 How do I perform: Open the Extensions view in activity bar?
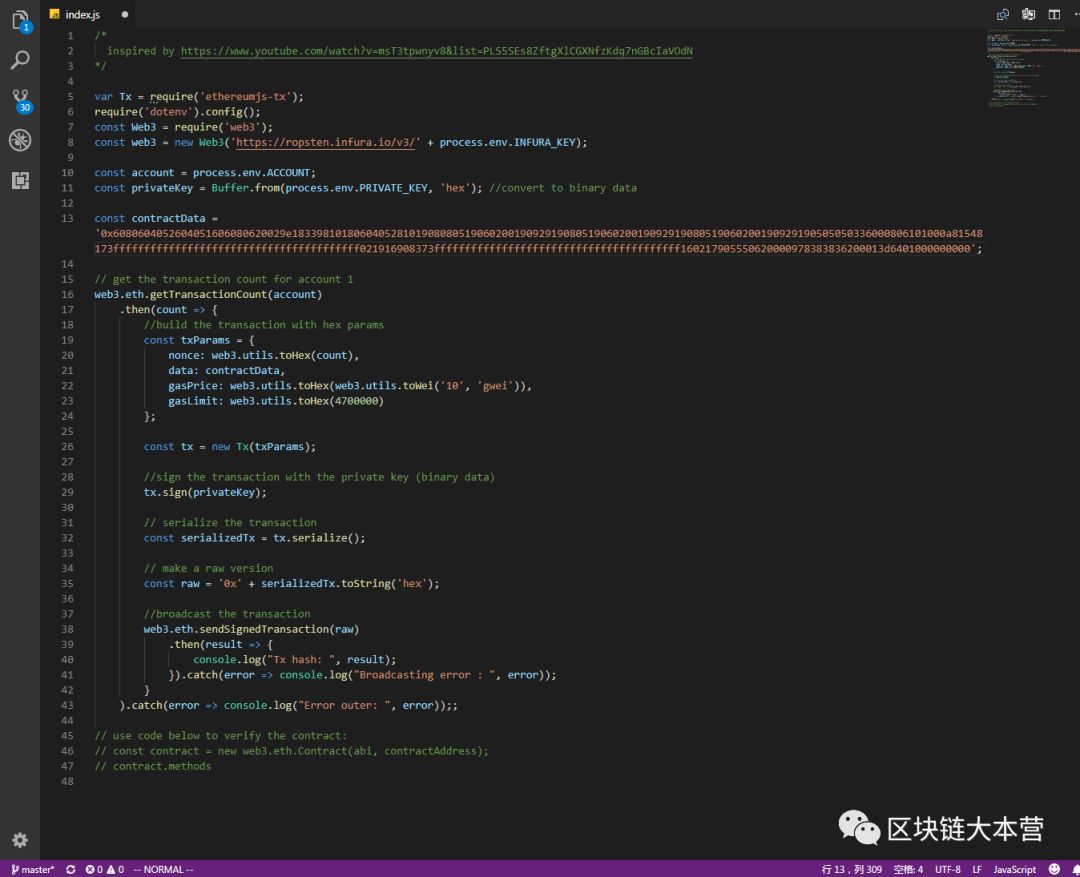20,180
